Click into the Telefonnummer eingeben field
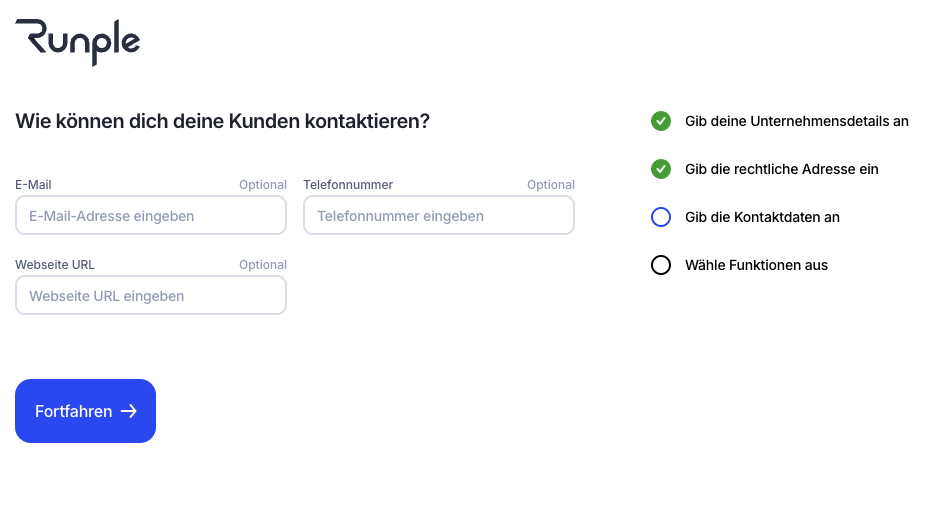This screenshot has height=523, width=926. [439, 216]
